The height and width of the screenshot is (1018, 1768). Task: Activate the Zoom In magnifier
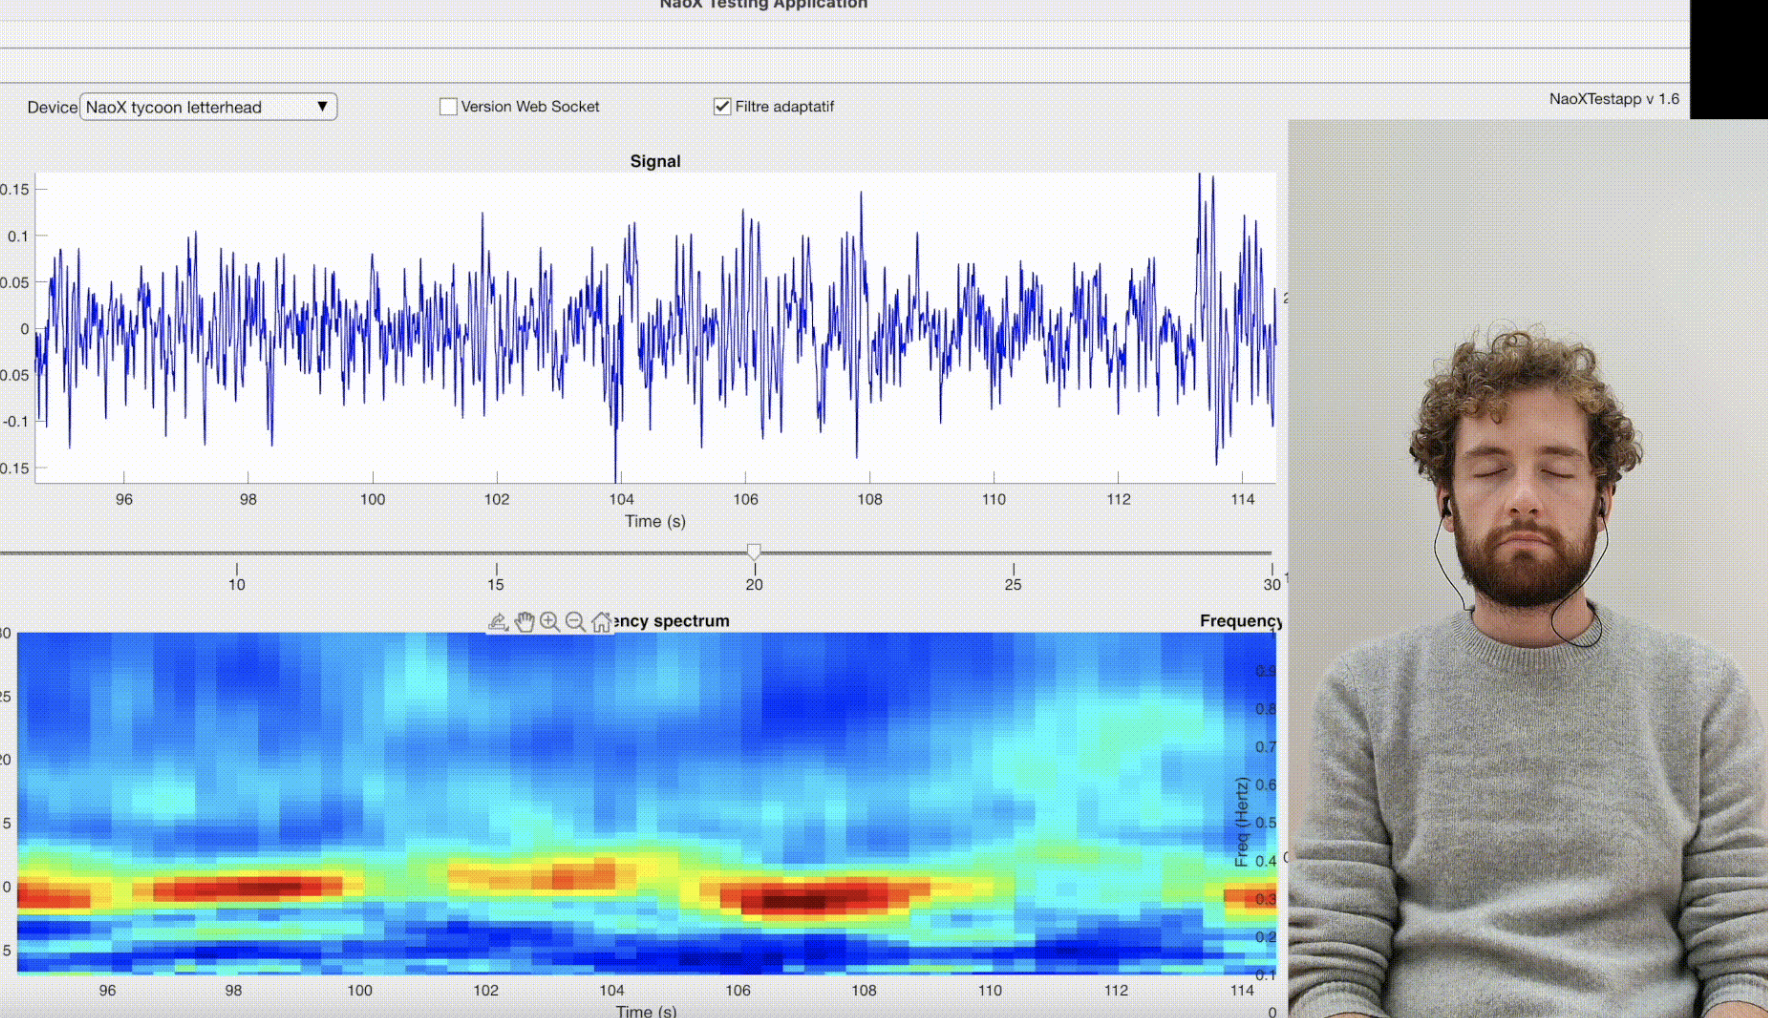pos(550,622)
